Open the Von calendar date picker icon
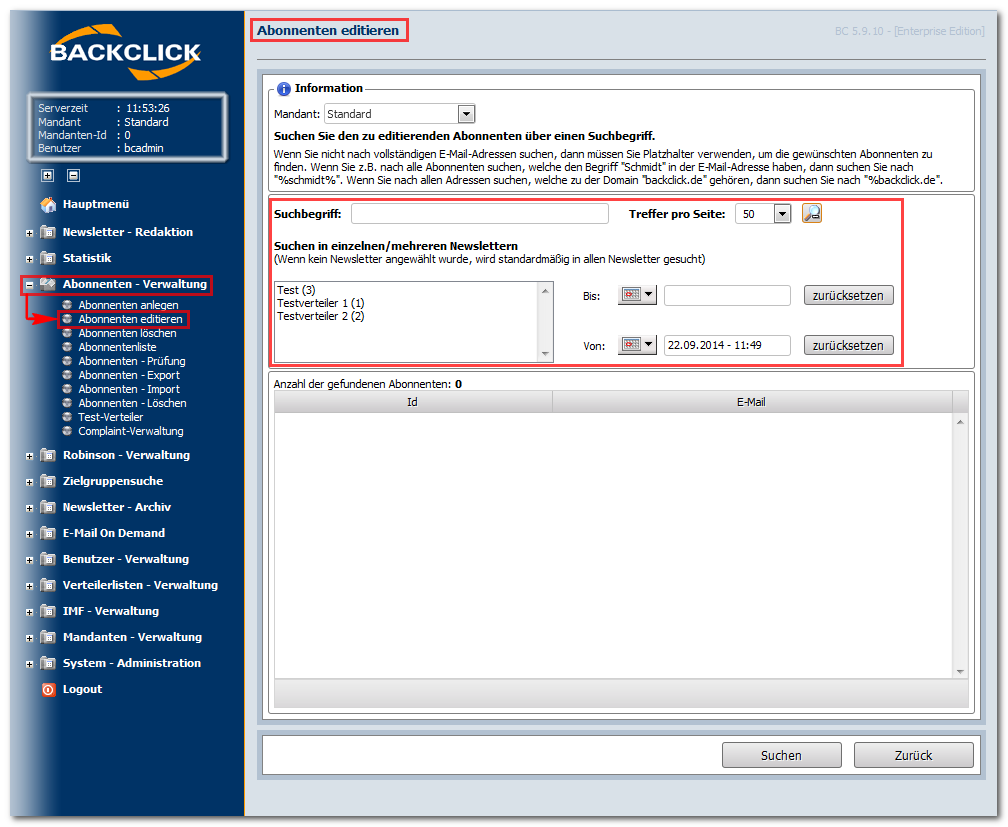The height and width of the screenshot is (827, 1008). (637, 345)
